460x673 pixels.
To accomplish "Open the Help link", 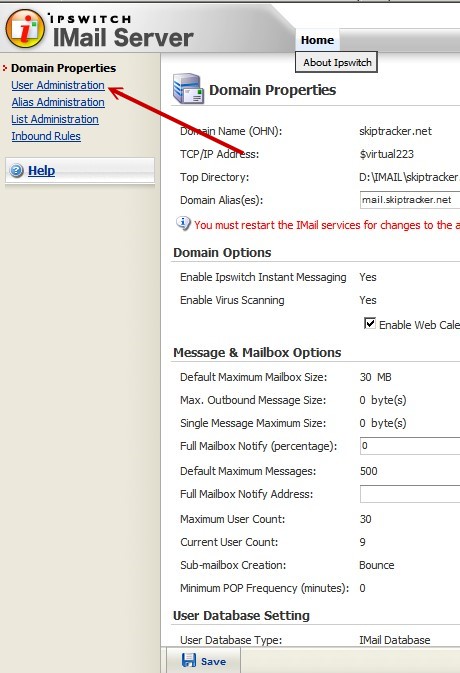I will coord(41,170).
